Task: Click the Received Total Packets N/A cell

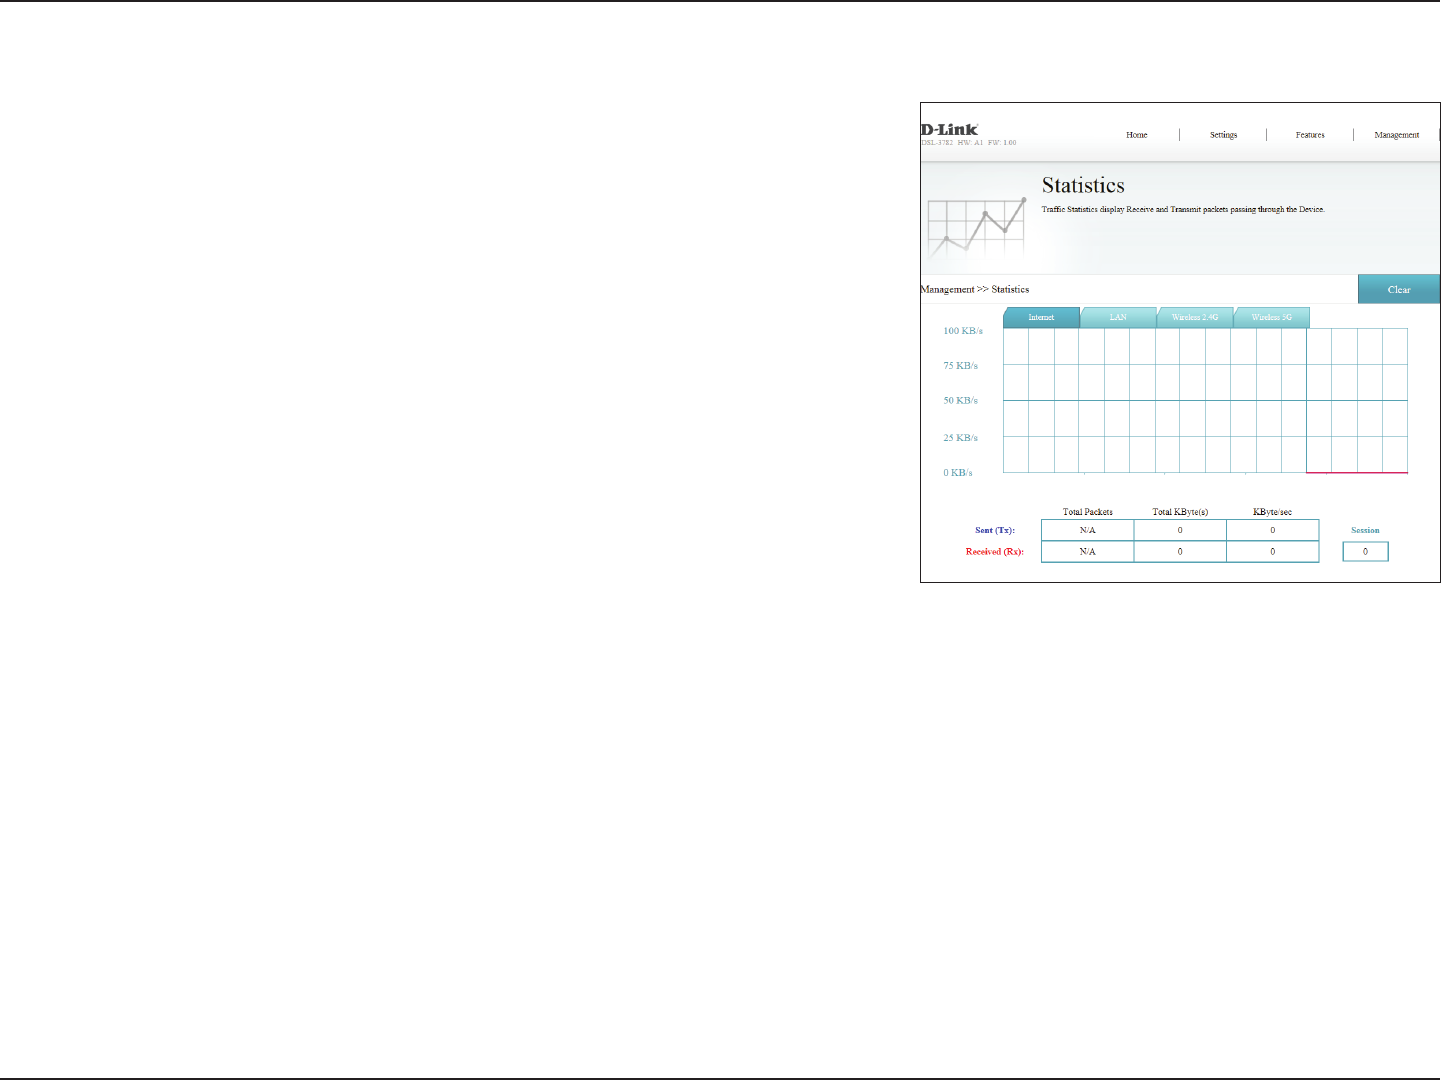Action: 1087,551
